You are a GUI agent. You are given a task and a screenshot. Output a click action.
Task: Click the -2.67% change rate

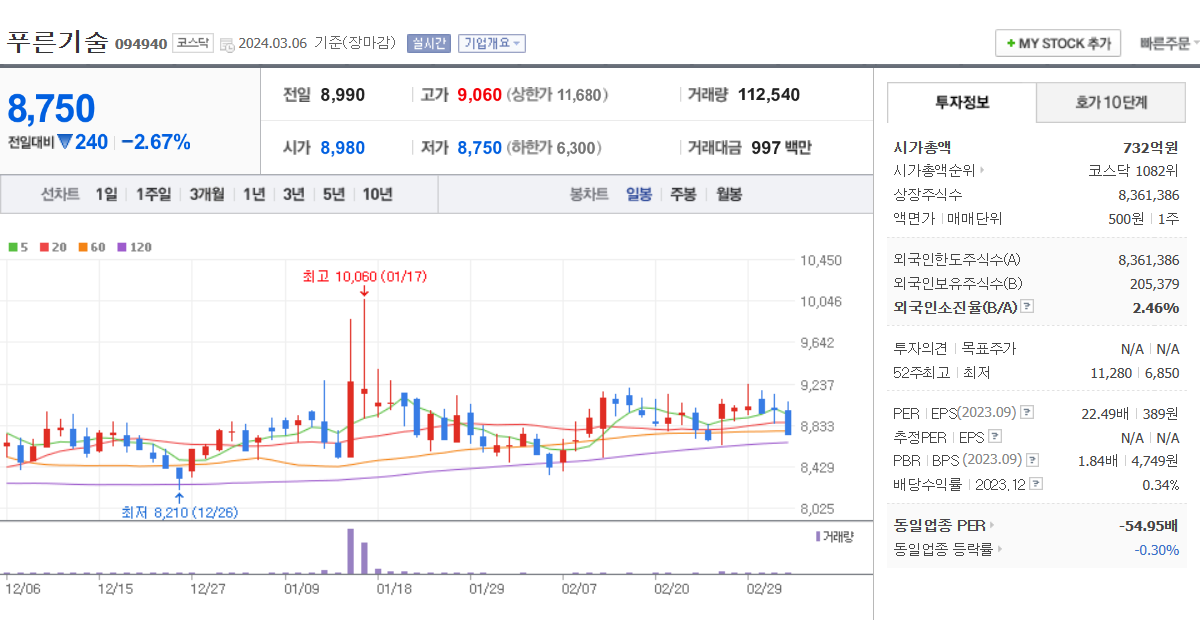click(156, 142)
